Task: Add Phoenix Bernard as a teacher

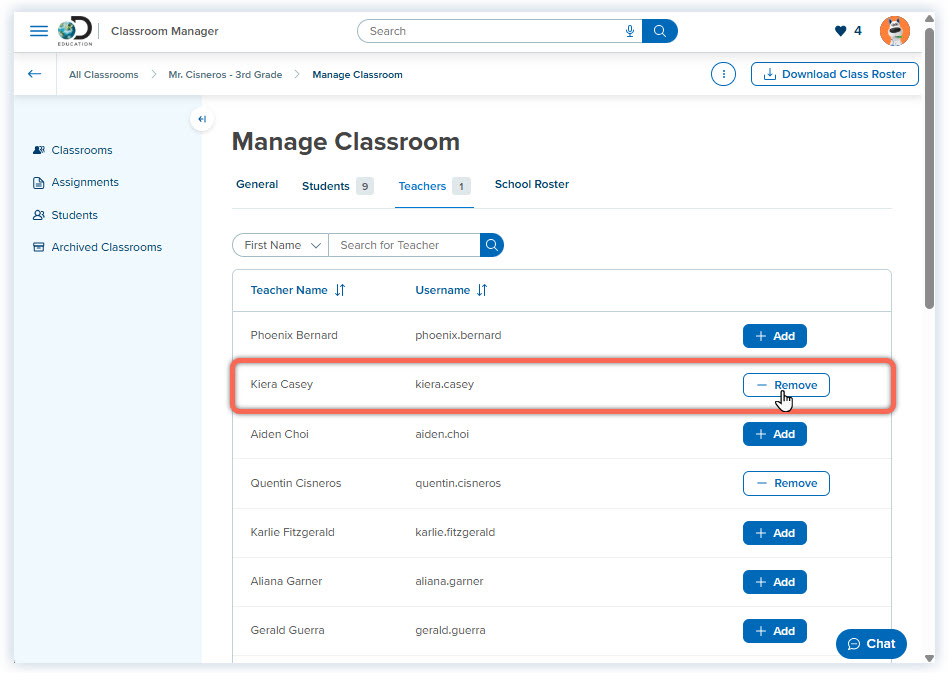Action: pyautogui.click(x=774, y=336)
